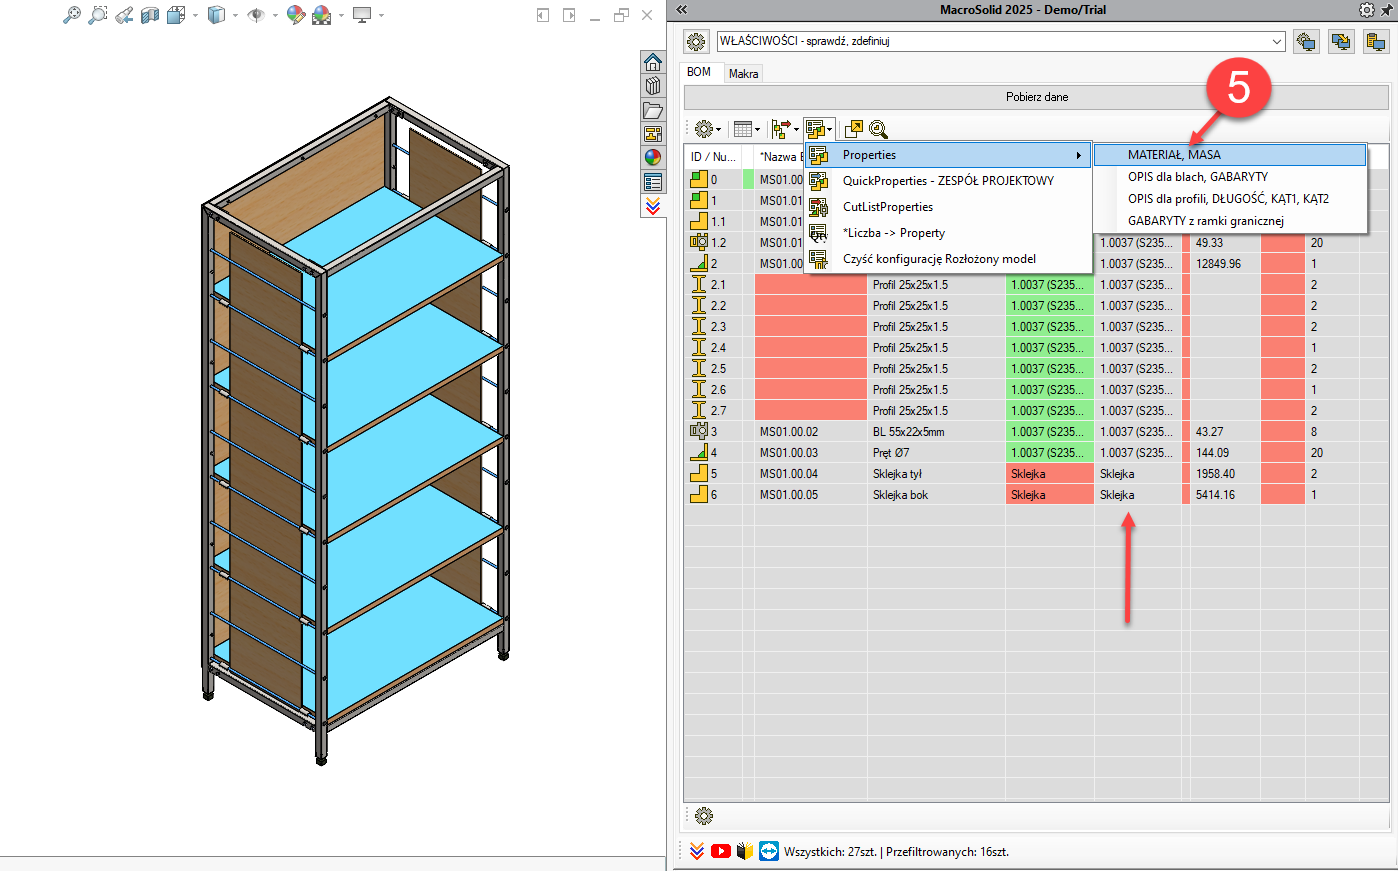
Task: Open MacroSolid settings gear in title bar
Action: [x=1366, y=9]
